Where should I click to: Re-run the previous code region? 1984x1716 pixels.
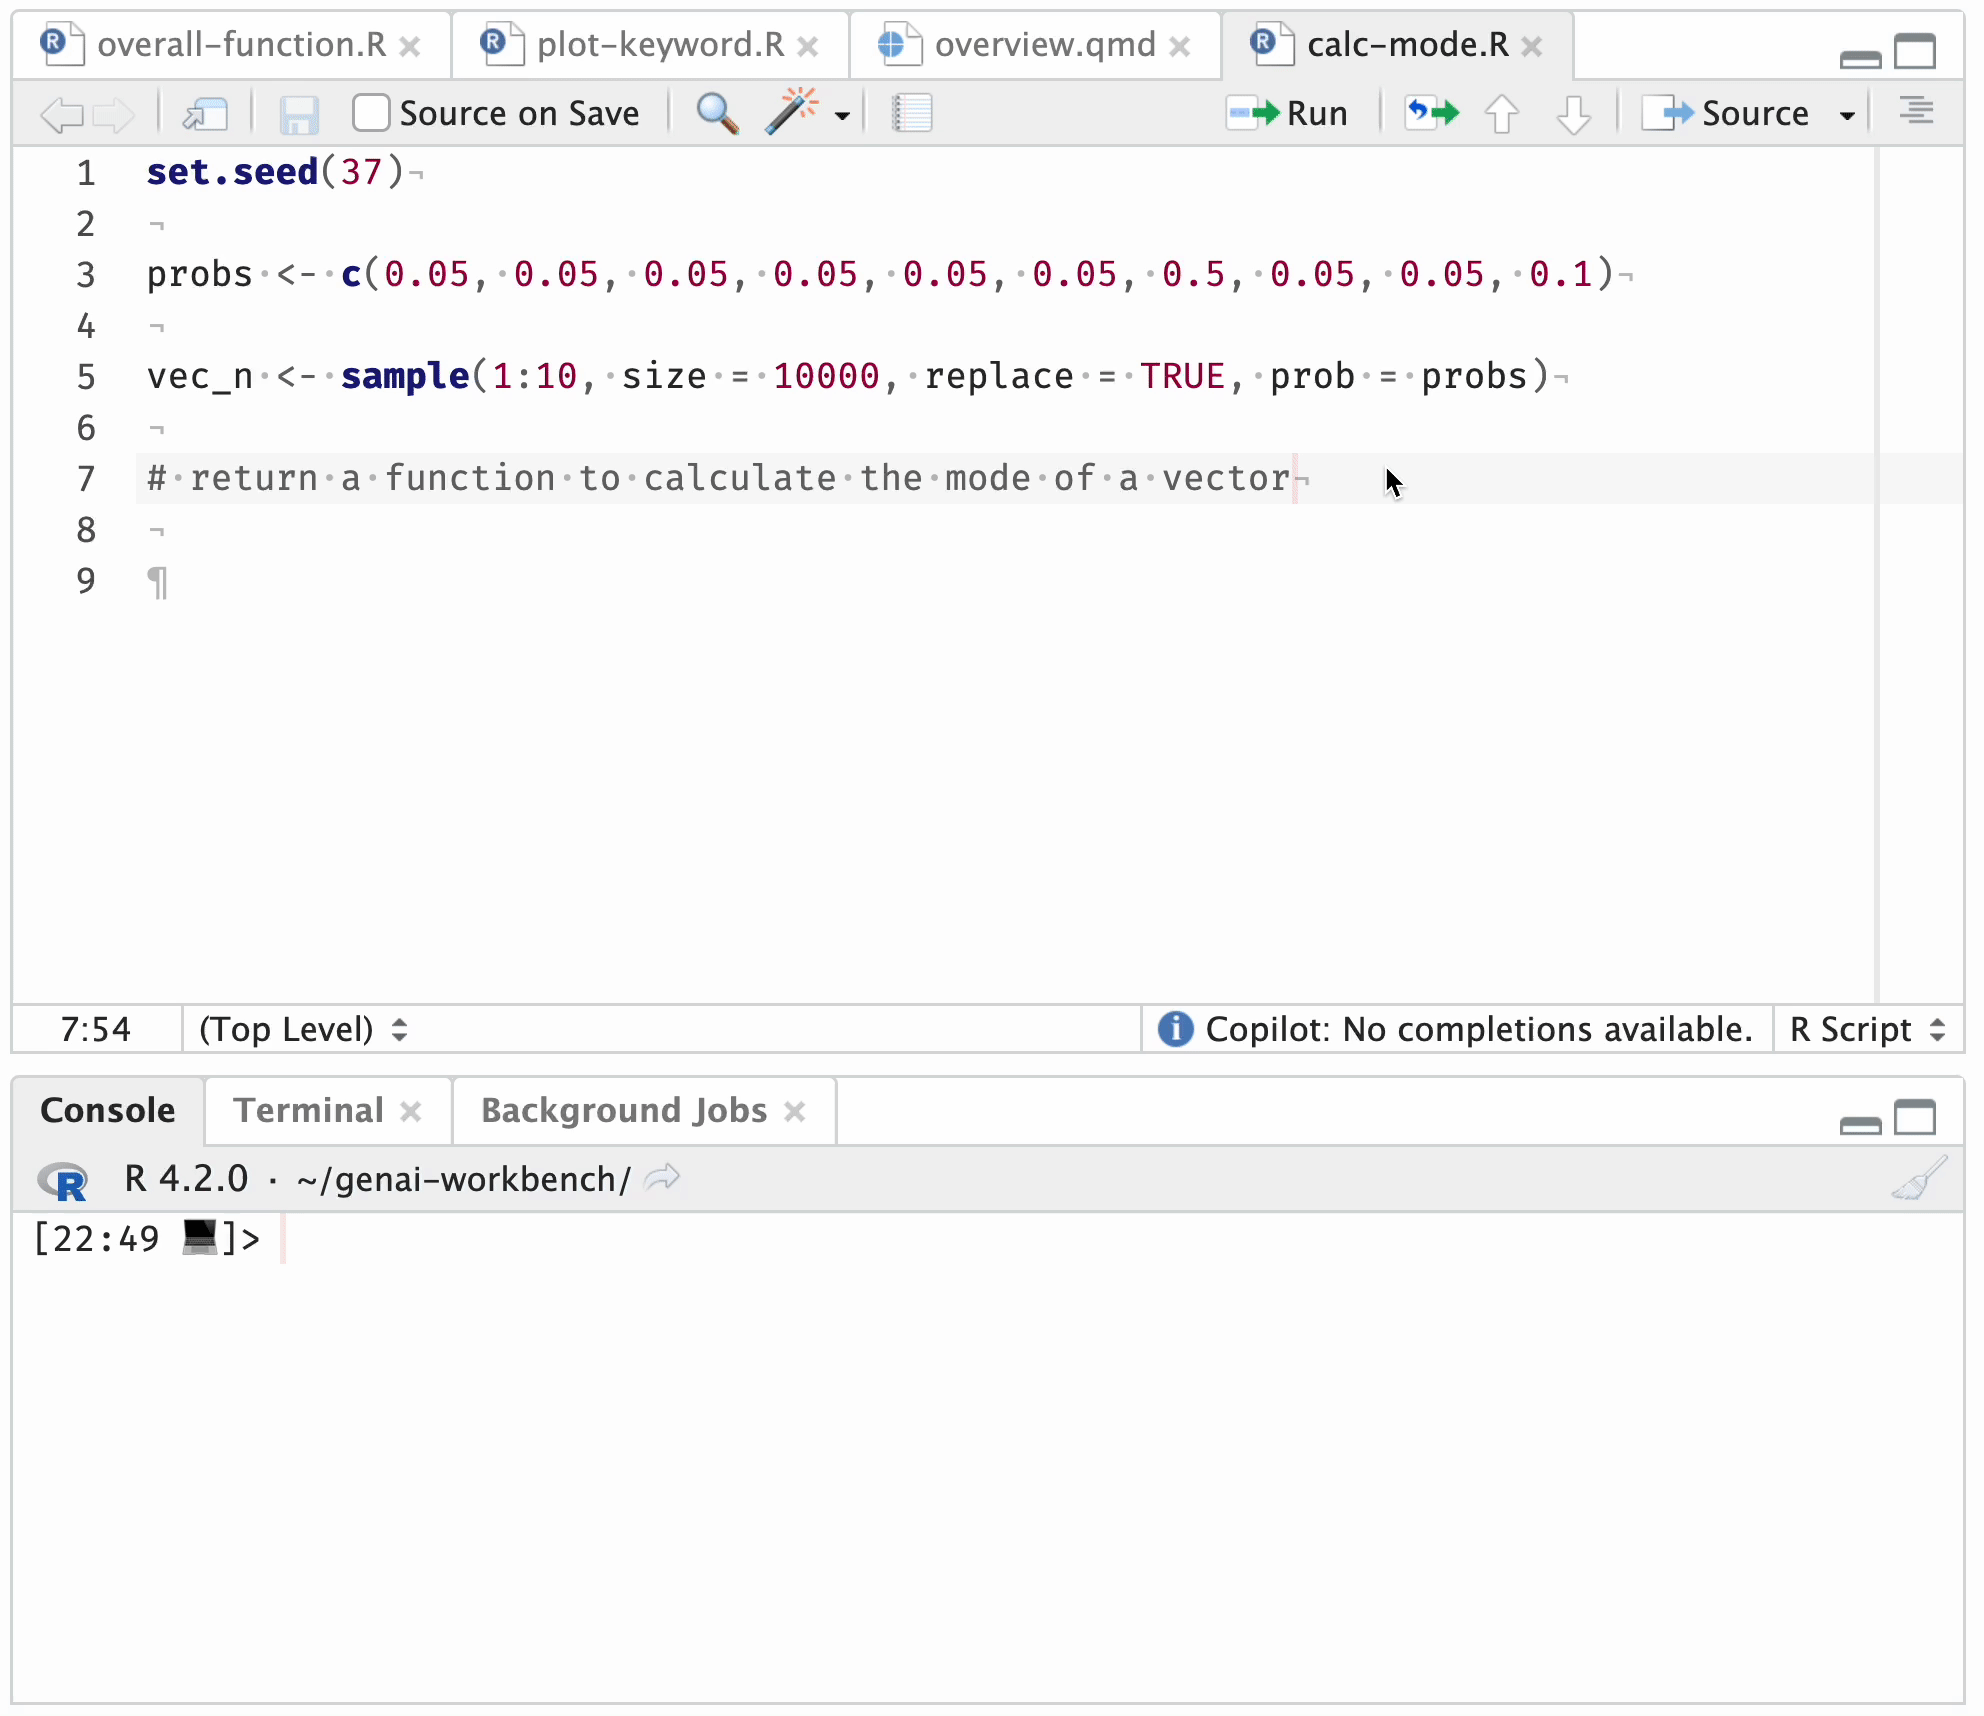click(x=1430, y=113)
